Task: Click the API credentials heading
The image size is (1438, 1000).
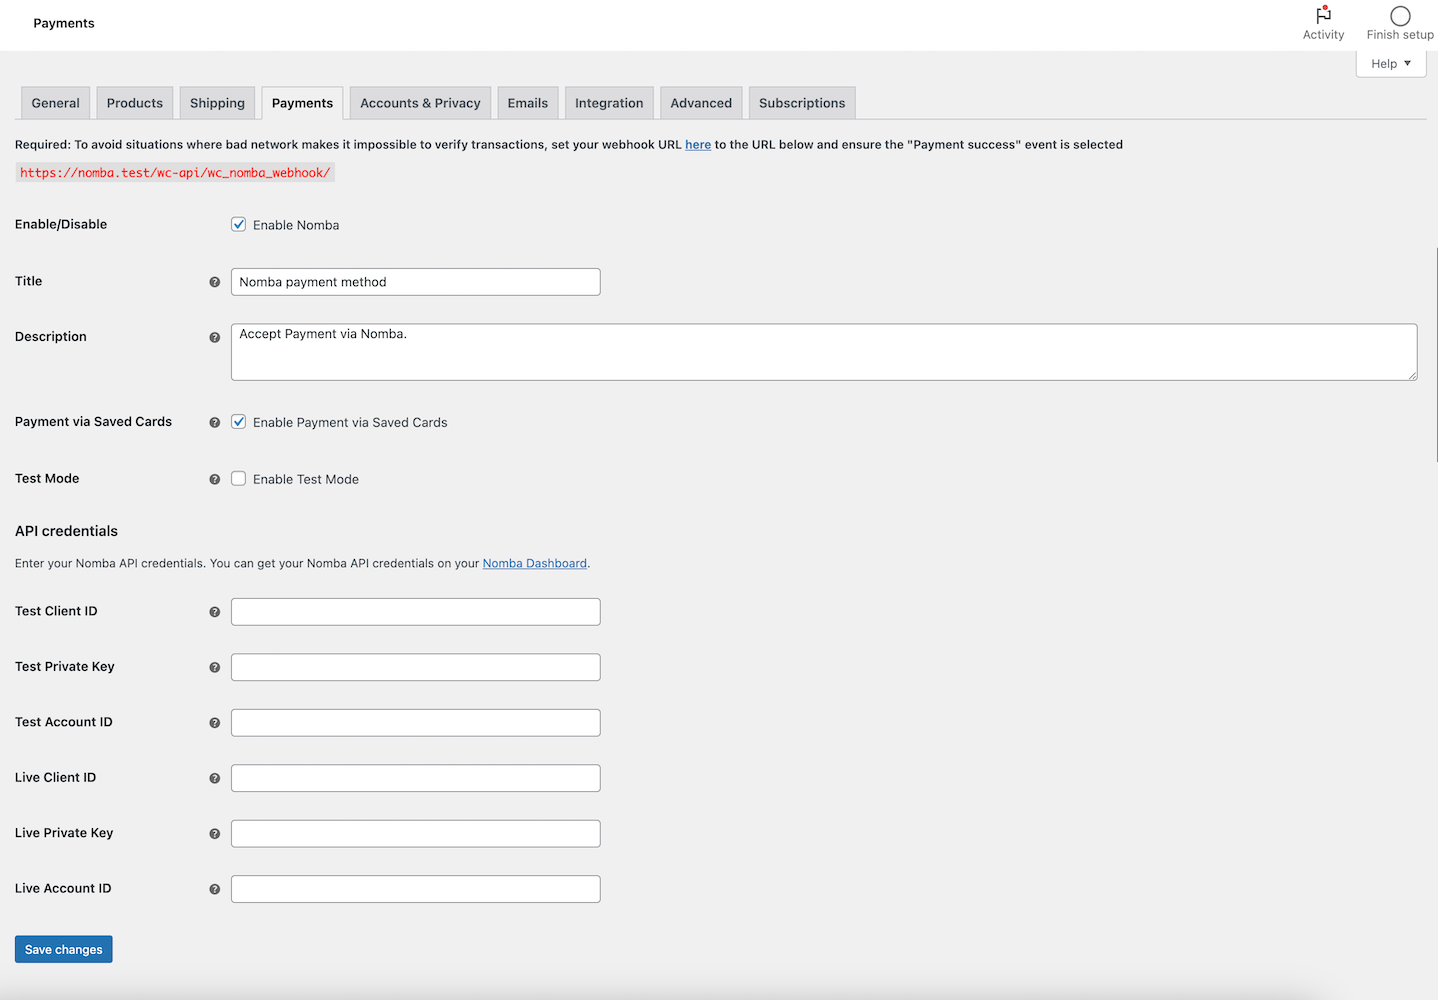Action: click(x=66, y=531)
